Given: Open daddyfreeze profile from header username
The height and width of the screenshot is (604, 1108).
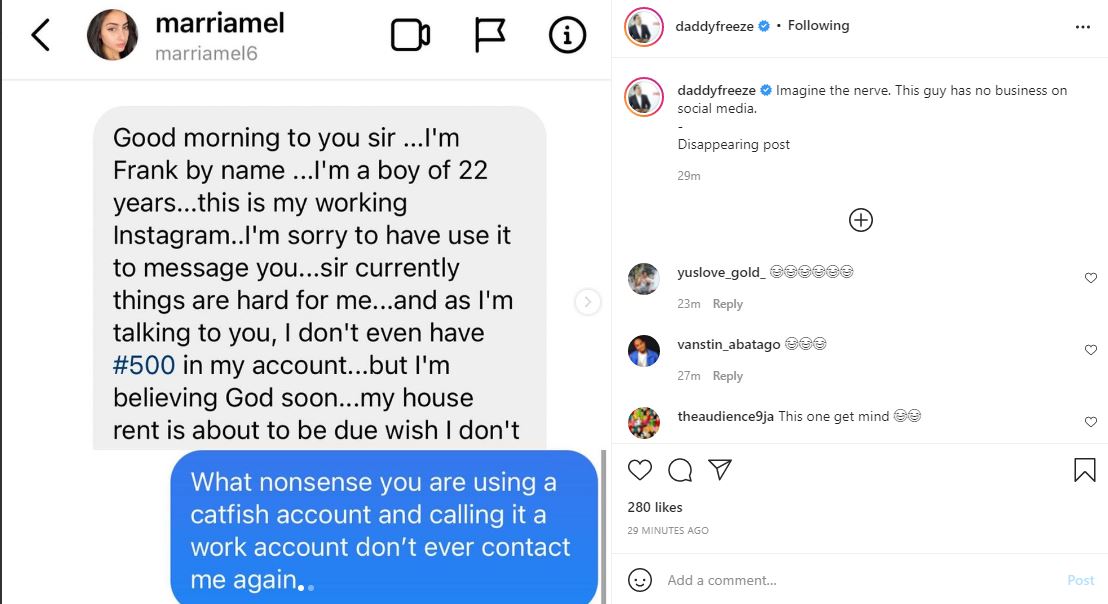Looking at the screenshot, I should (713, 26).
